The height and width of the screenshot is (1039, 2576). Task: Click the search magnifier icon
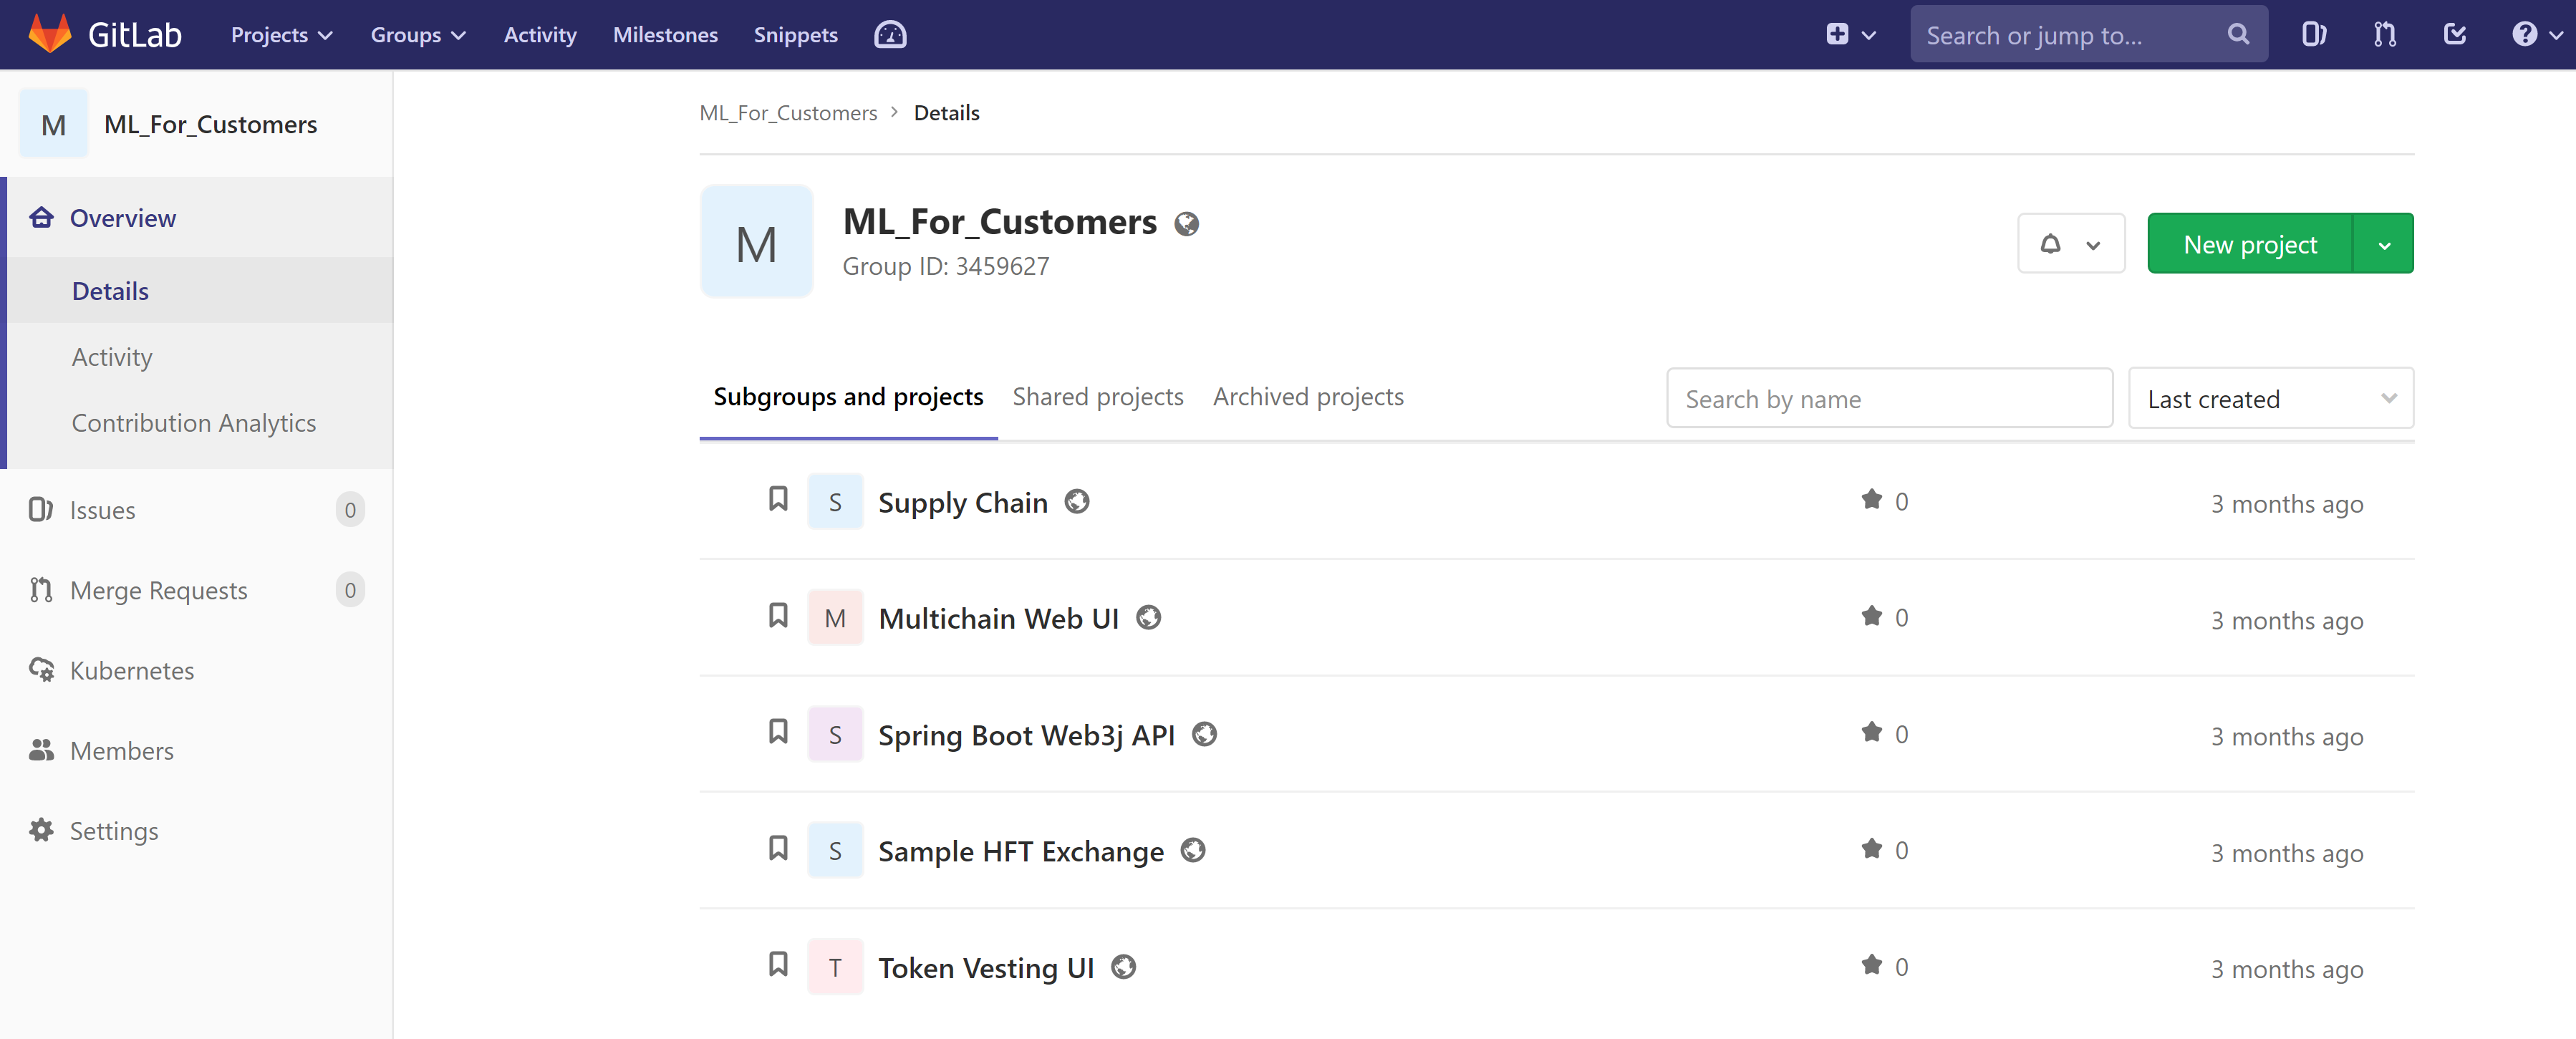coord(2238,33)
